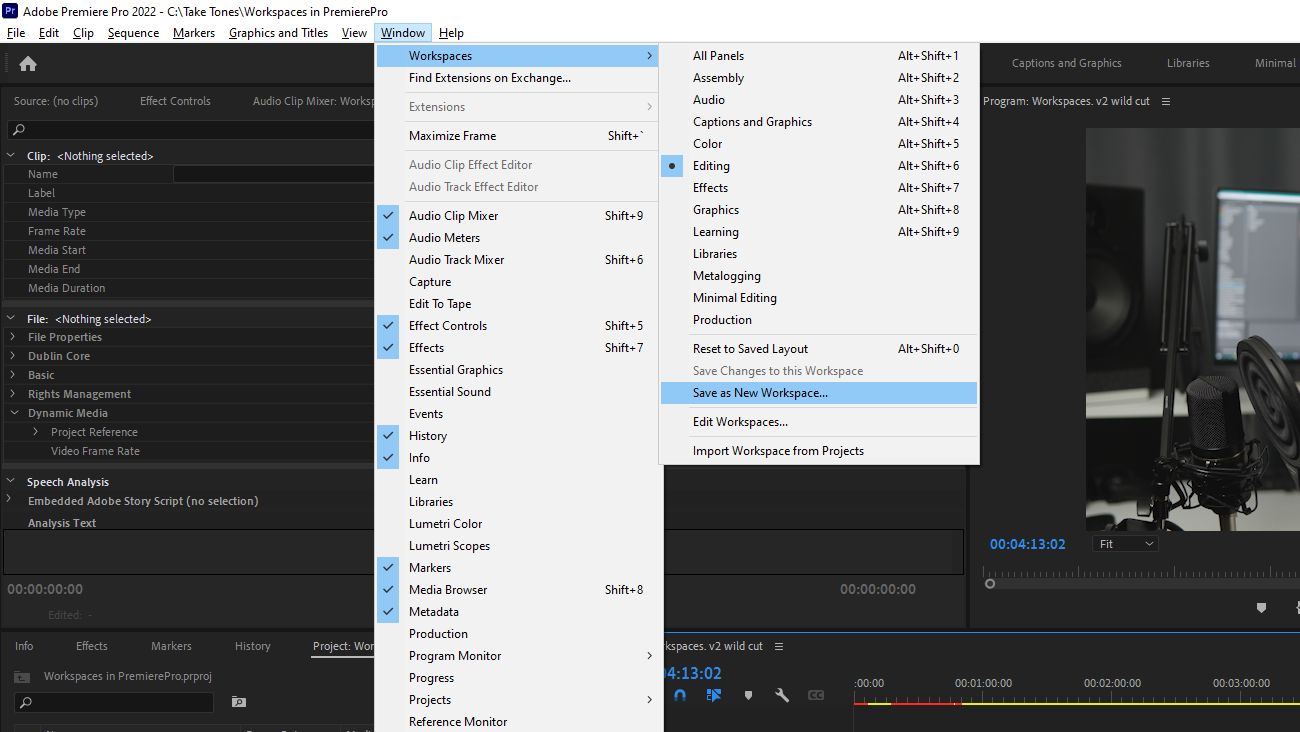Open Timeline Display Settings wrench icon
The image size is (1300, 732).
point(782,695)
